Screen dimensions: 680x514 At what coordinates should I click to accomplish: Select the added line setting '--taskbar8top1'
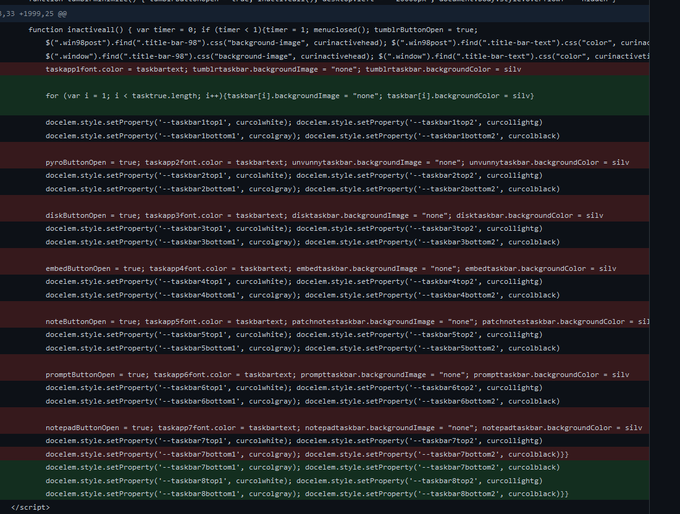324,481
